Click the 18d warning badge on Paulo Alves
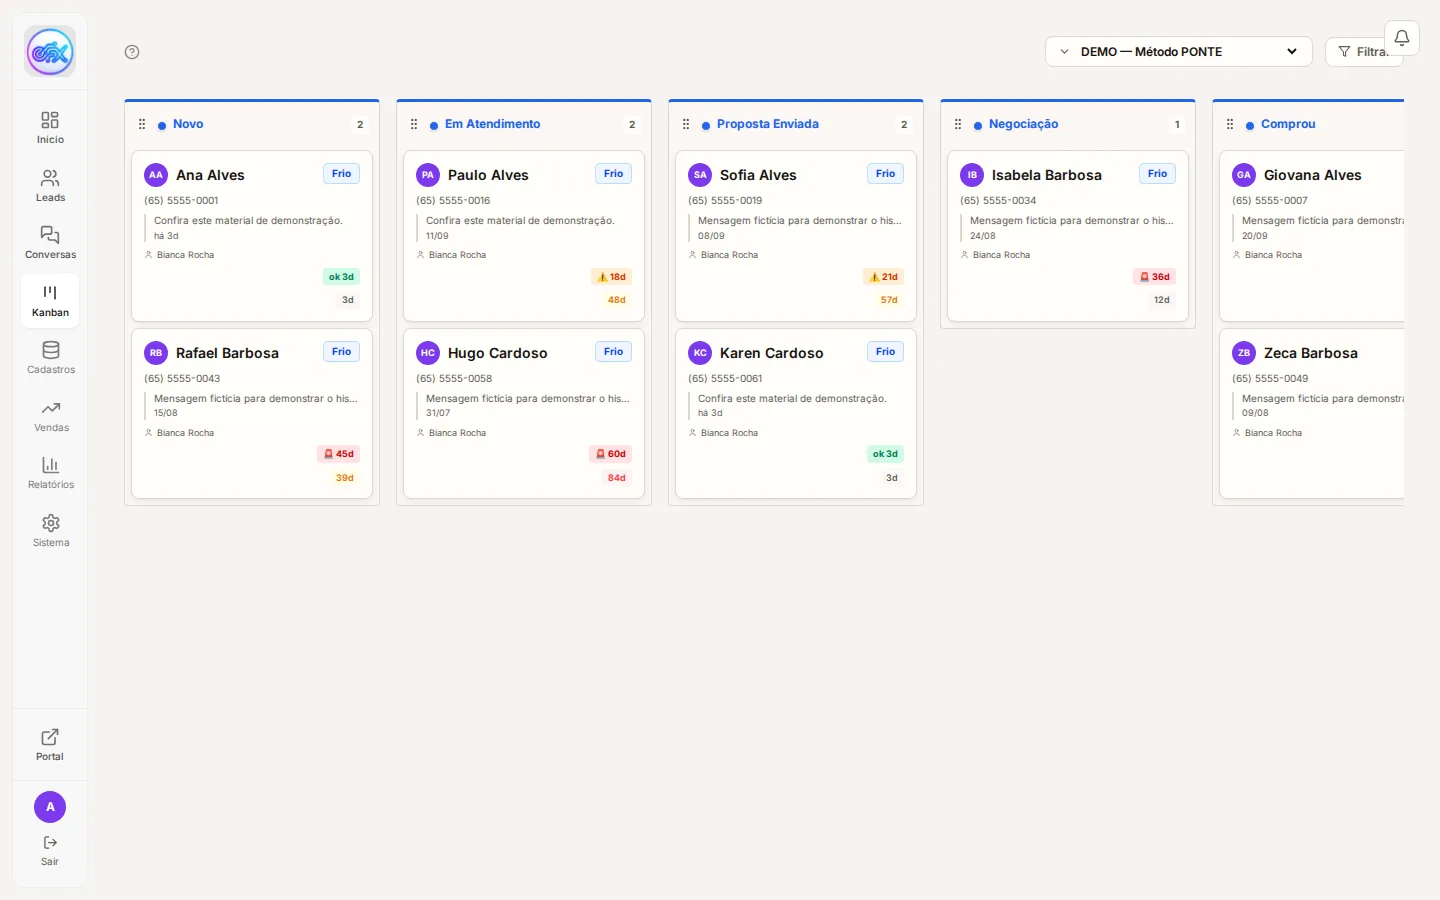 point(611,277)
